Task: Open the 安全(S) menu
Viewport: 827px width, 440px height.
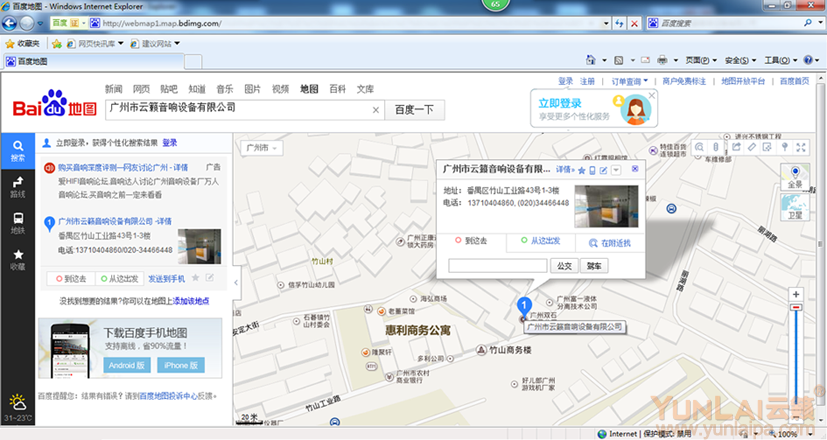Action: [x=741, y=60]
